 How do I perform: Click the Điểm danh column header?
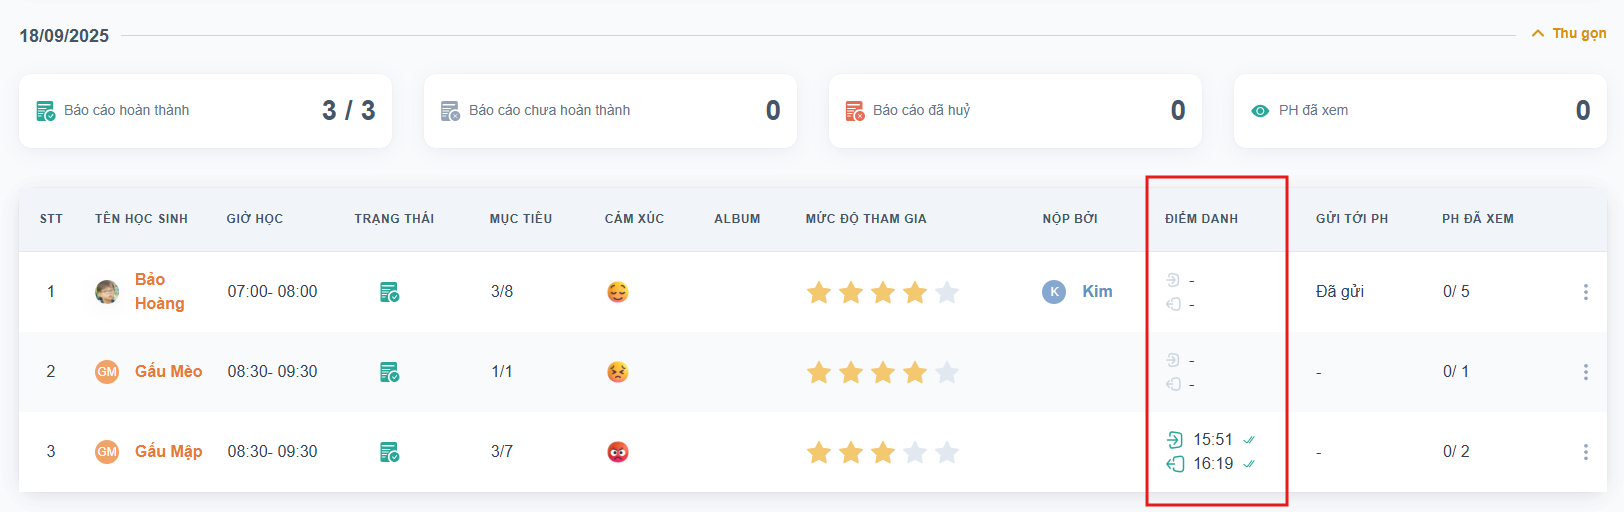(x=1201, y=219)
